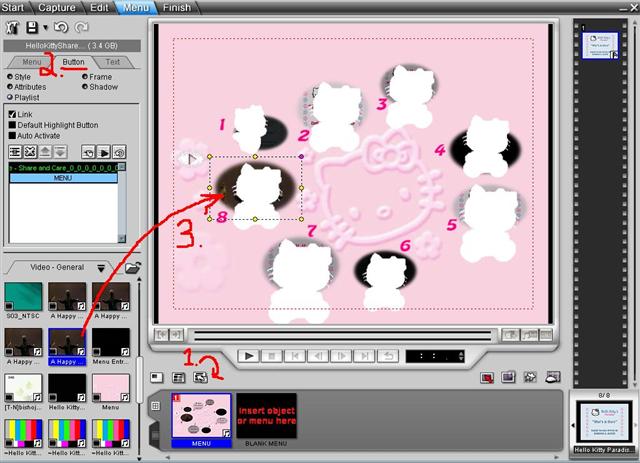Click the preview trim slider bar
Screen dimensions: 640x463
343,336
